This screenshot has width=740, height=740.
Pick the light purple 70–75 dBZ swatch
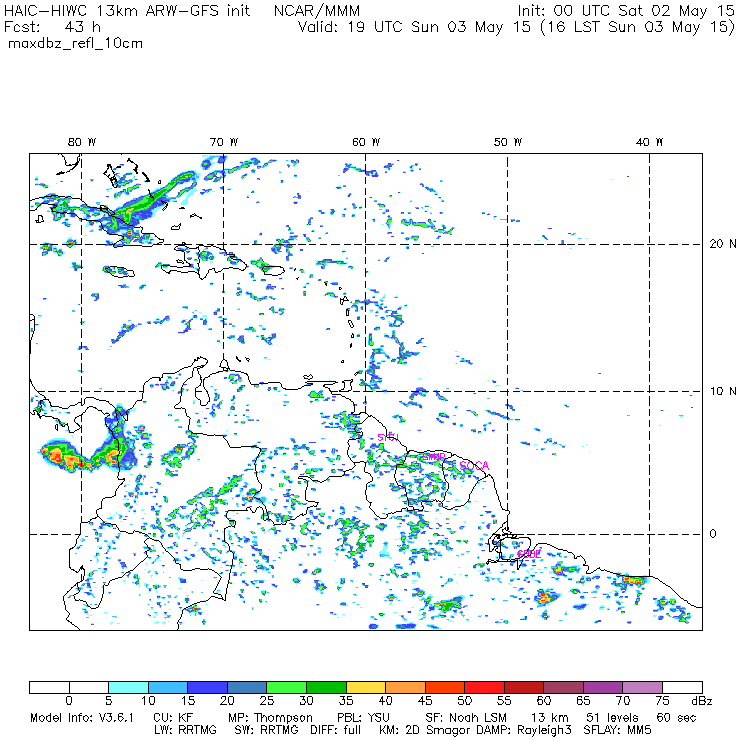click(643, 687)
